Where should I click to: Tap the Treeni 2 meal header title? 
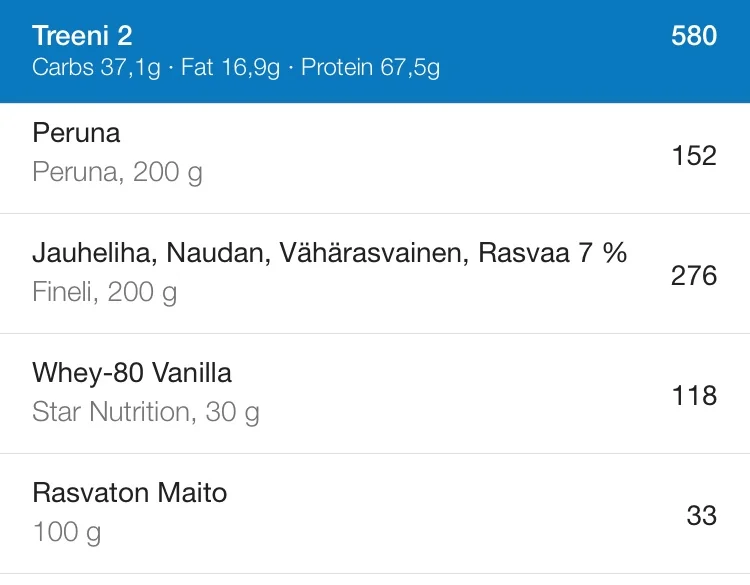click(82, 36)
